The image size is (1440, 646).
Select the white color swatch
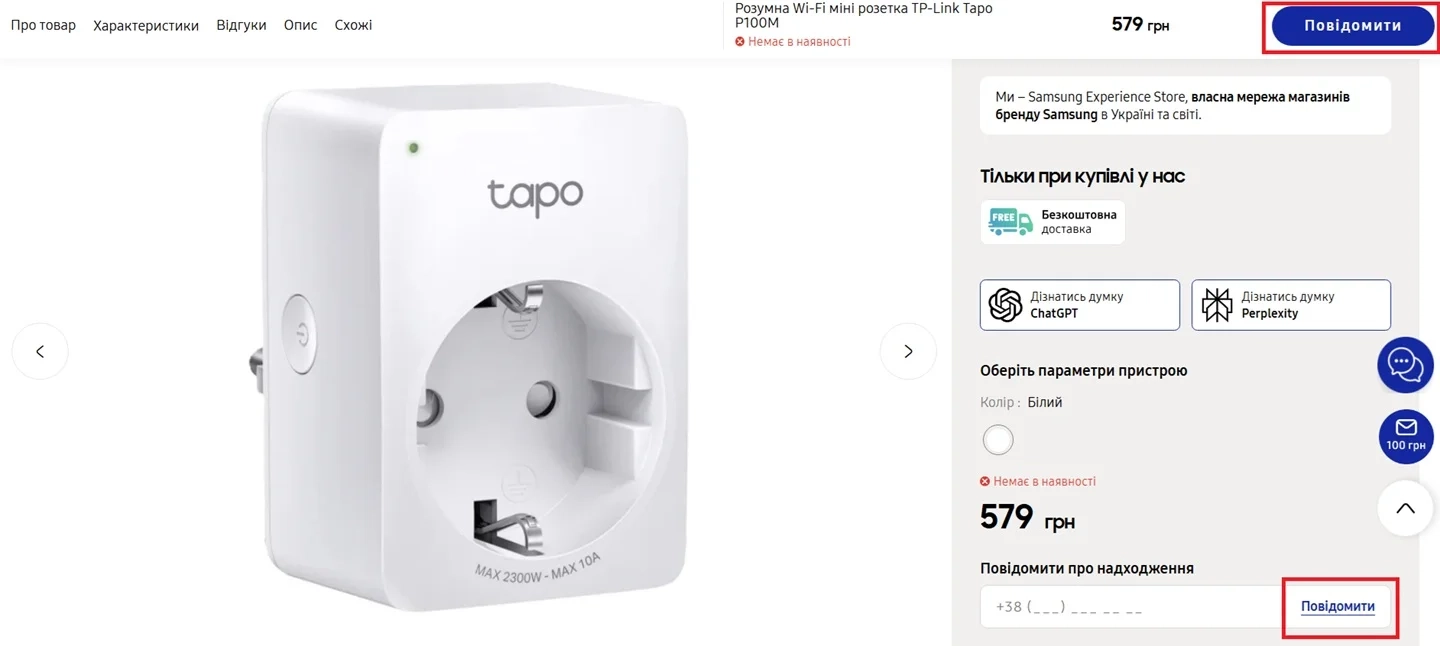(x=998, y=439)
